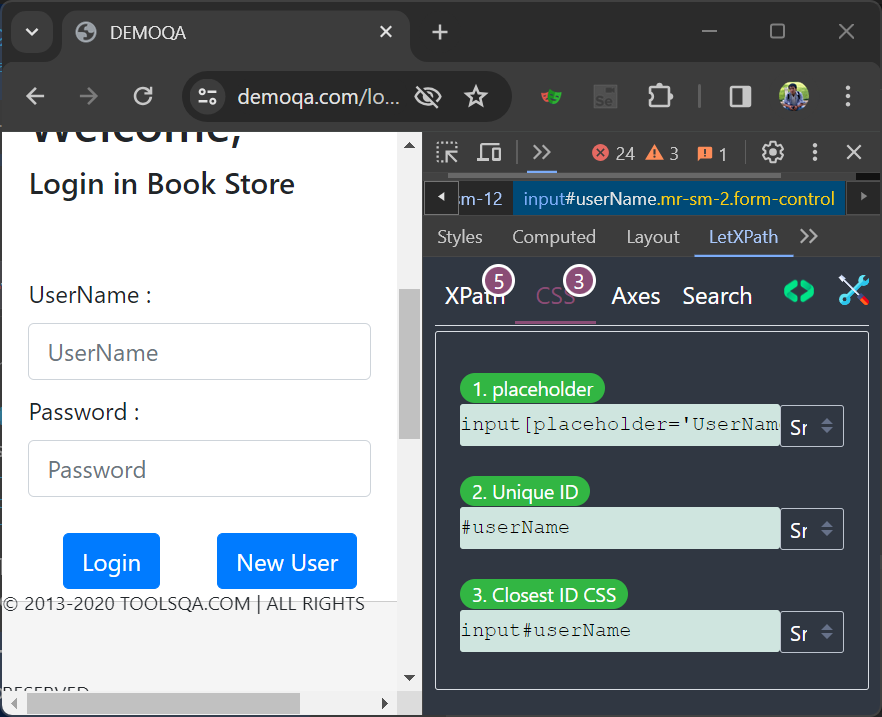Screen dimensions: 882x717
Task: Open LetXPath tools wrench icon
Action: tap(853, 291)
